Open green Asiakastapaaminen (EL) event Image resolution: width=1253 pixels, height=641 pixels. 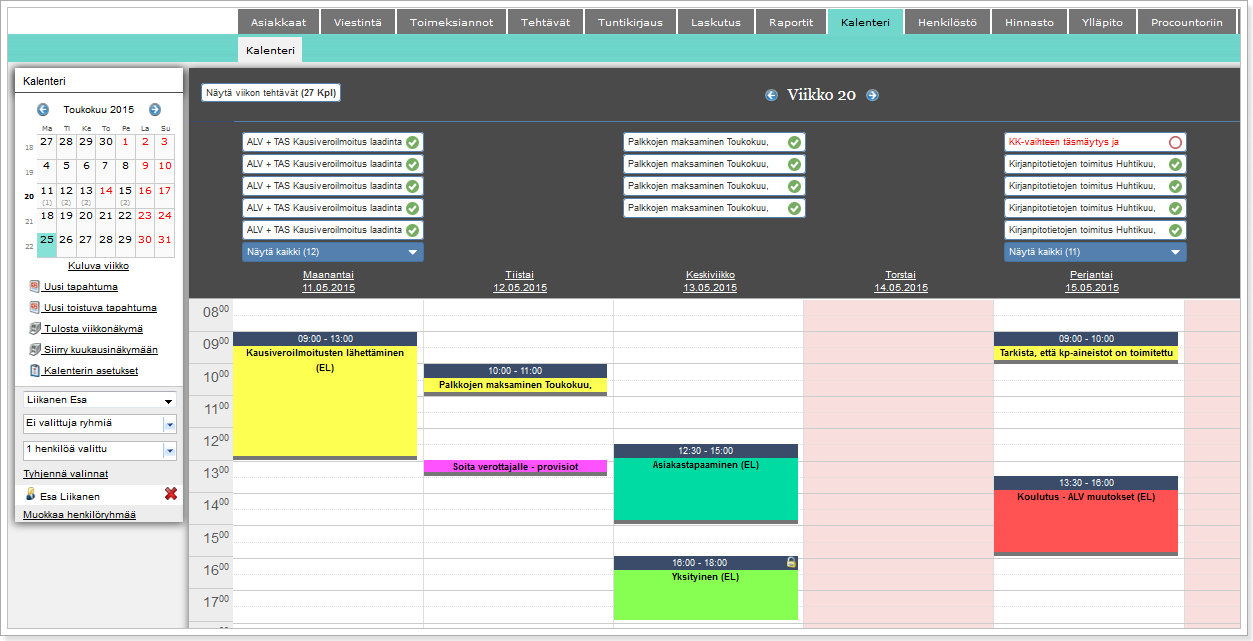(x=706, y=484)
